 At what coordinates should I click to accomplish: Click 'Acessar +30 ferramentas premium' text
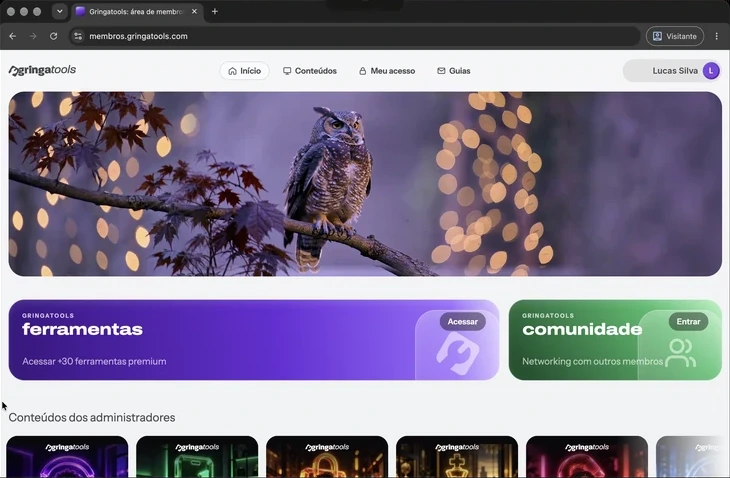coord(94,361)
